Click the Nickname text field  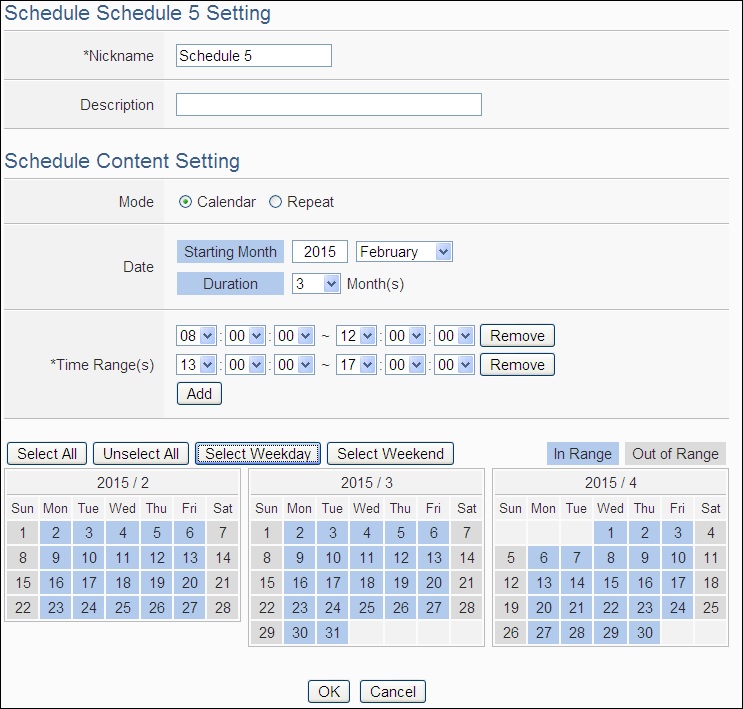253,56
